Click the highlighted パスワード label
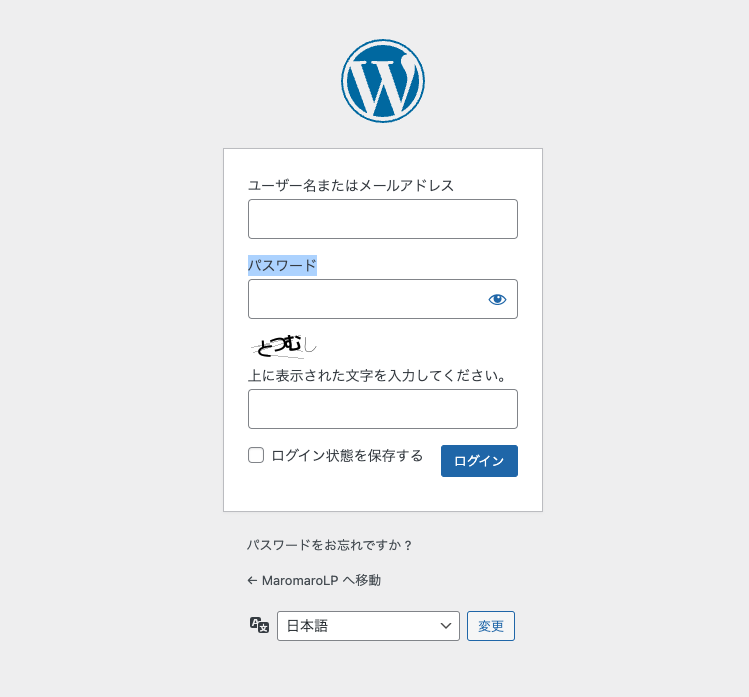749x697 pixels. pos(282,265)
